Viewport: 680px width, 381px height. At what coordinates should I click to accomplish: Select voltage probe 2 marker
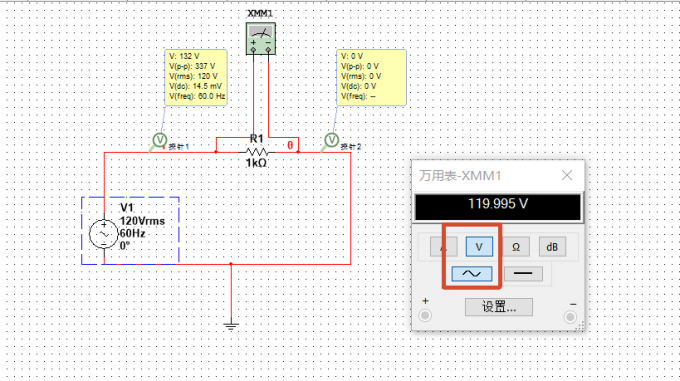click(332, 140)
